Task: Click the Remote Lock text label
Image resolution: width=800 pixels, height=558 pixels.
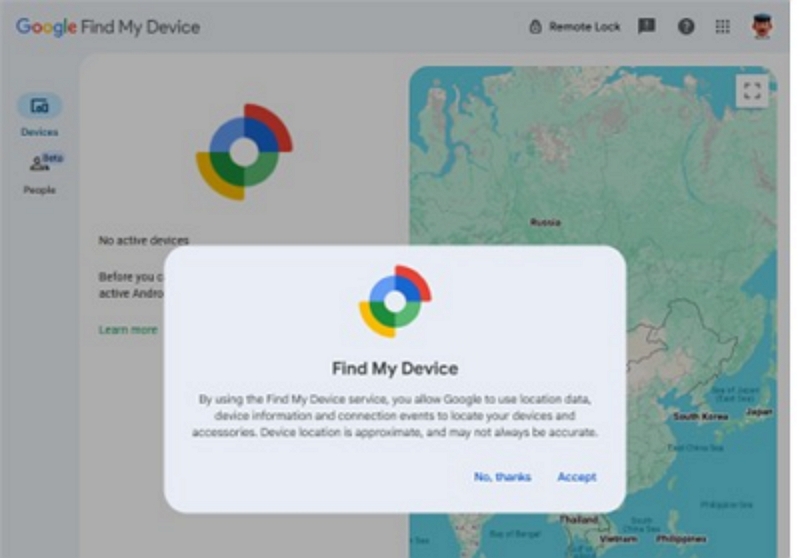Action: pyautogui.click(x=585, y=27)
